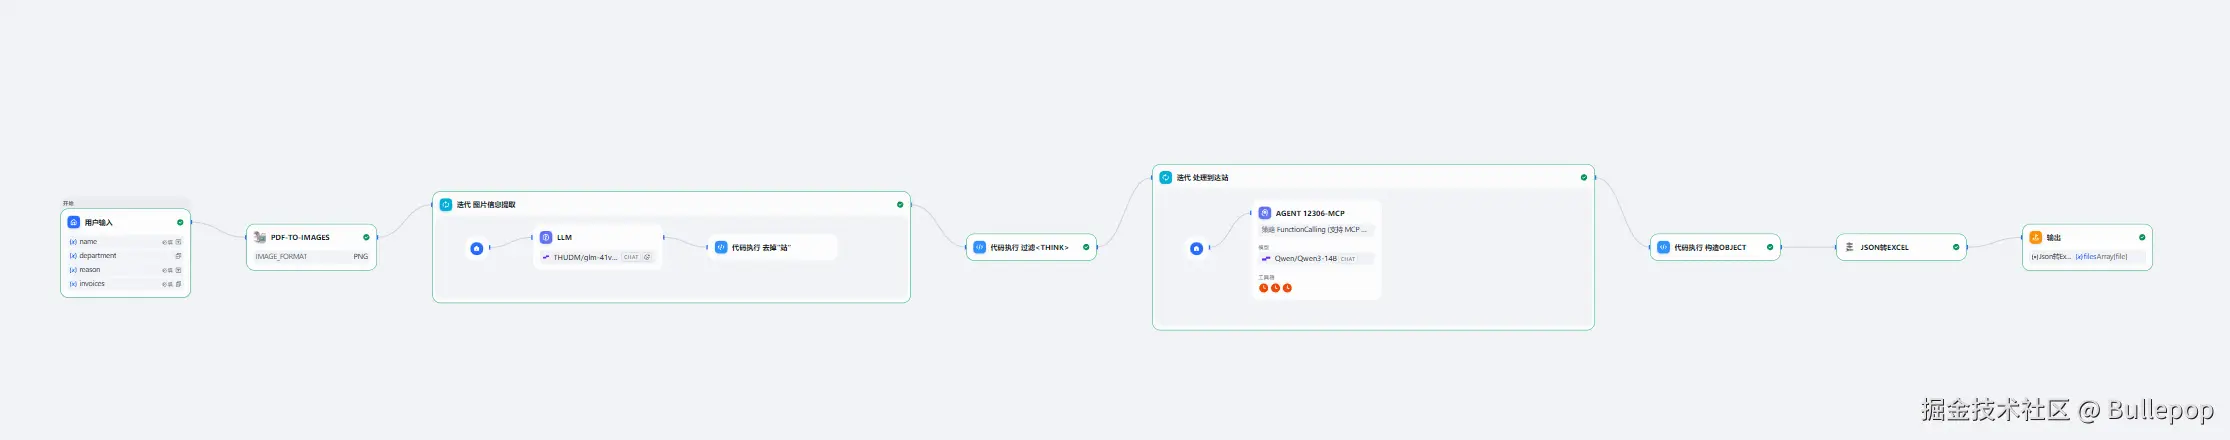Image resolution: width=2230 pixels, height=440 pixels.
Task: Select the department variable row
Action: coord(97,256)
